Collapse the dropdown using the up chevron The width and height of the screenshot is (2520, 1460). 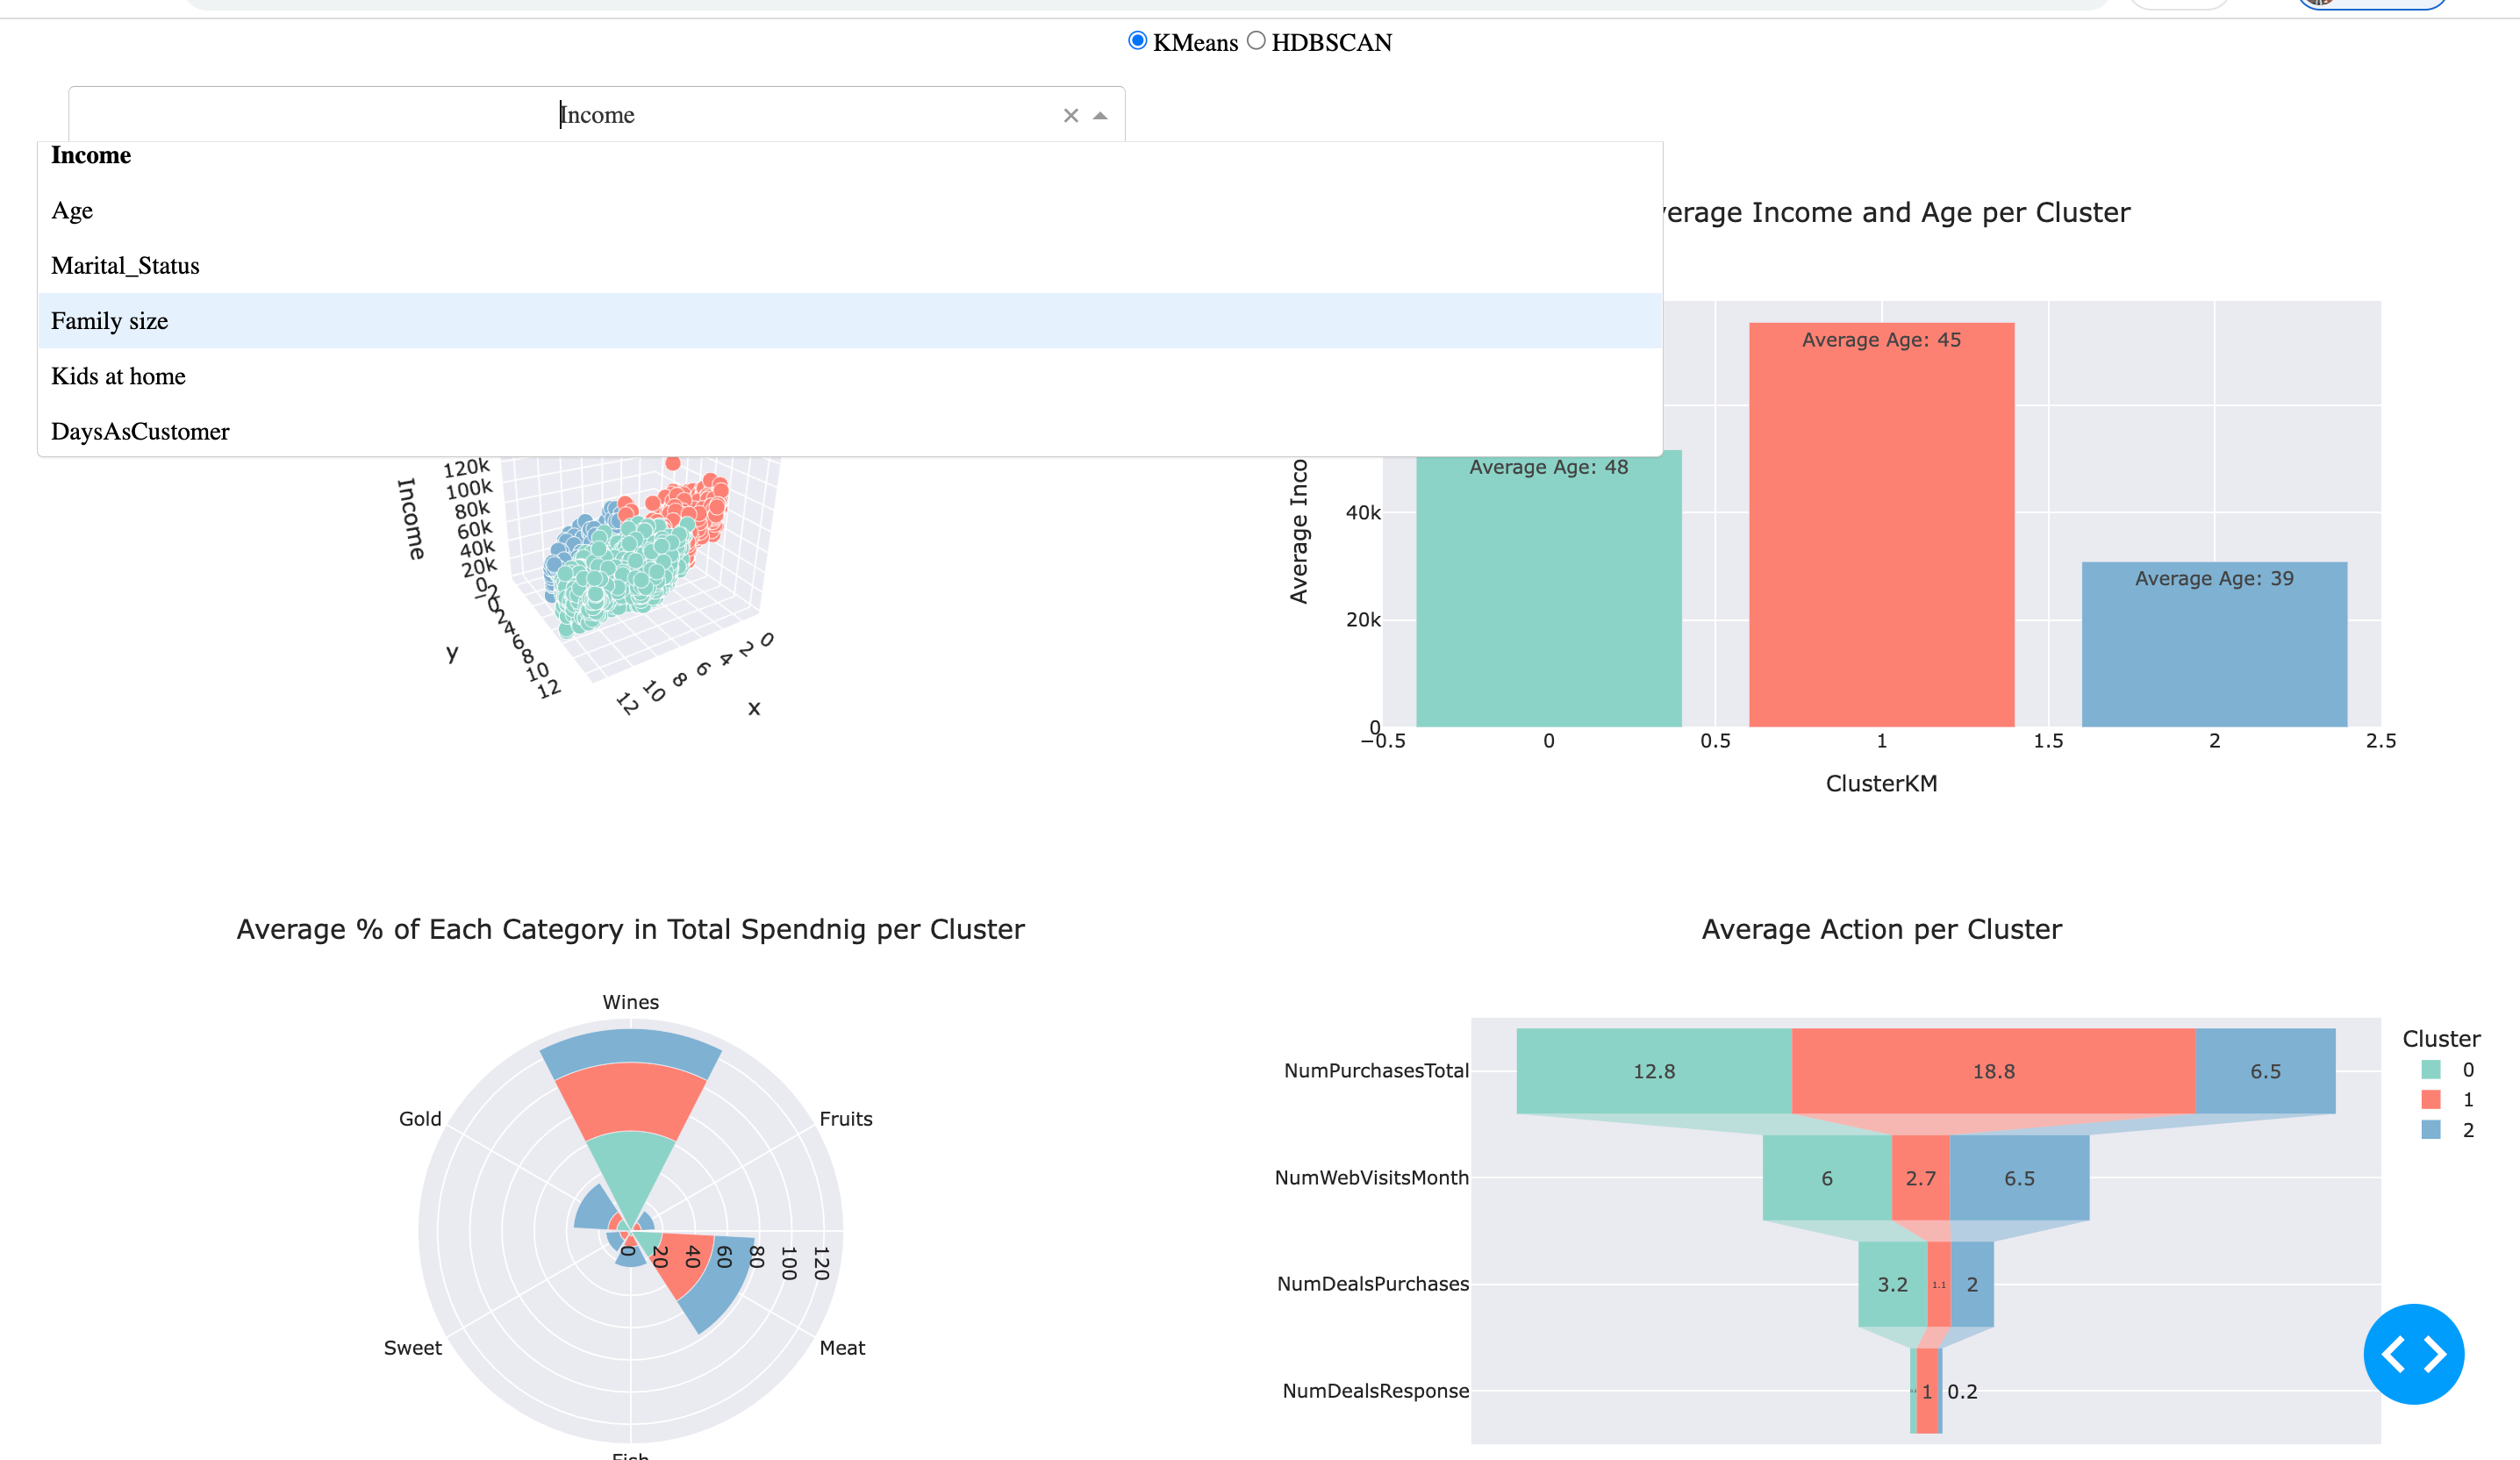coord(1099,115)
